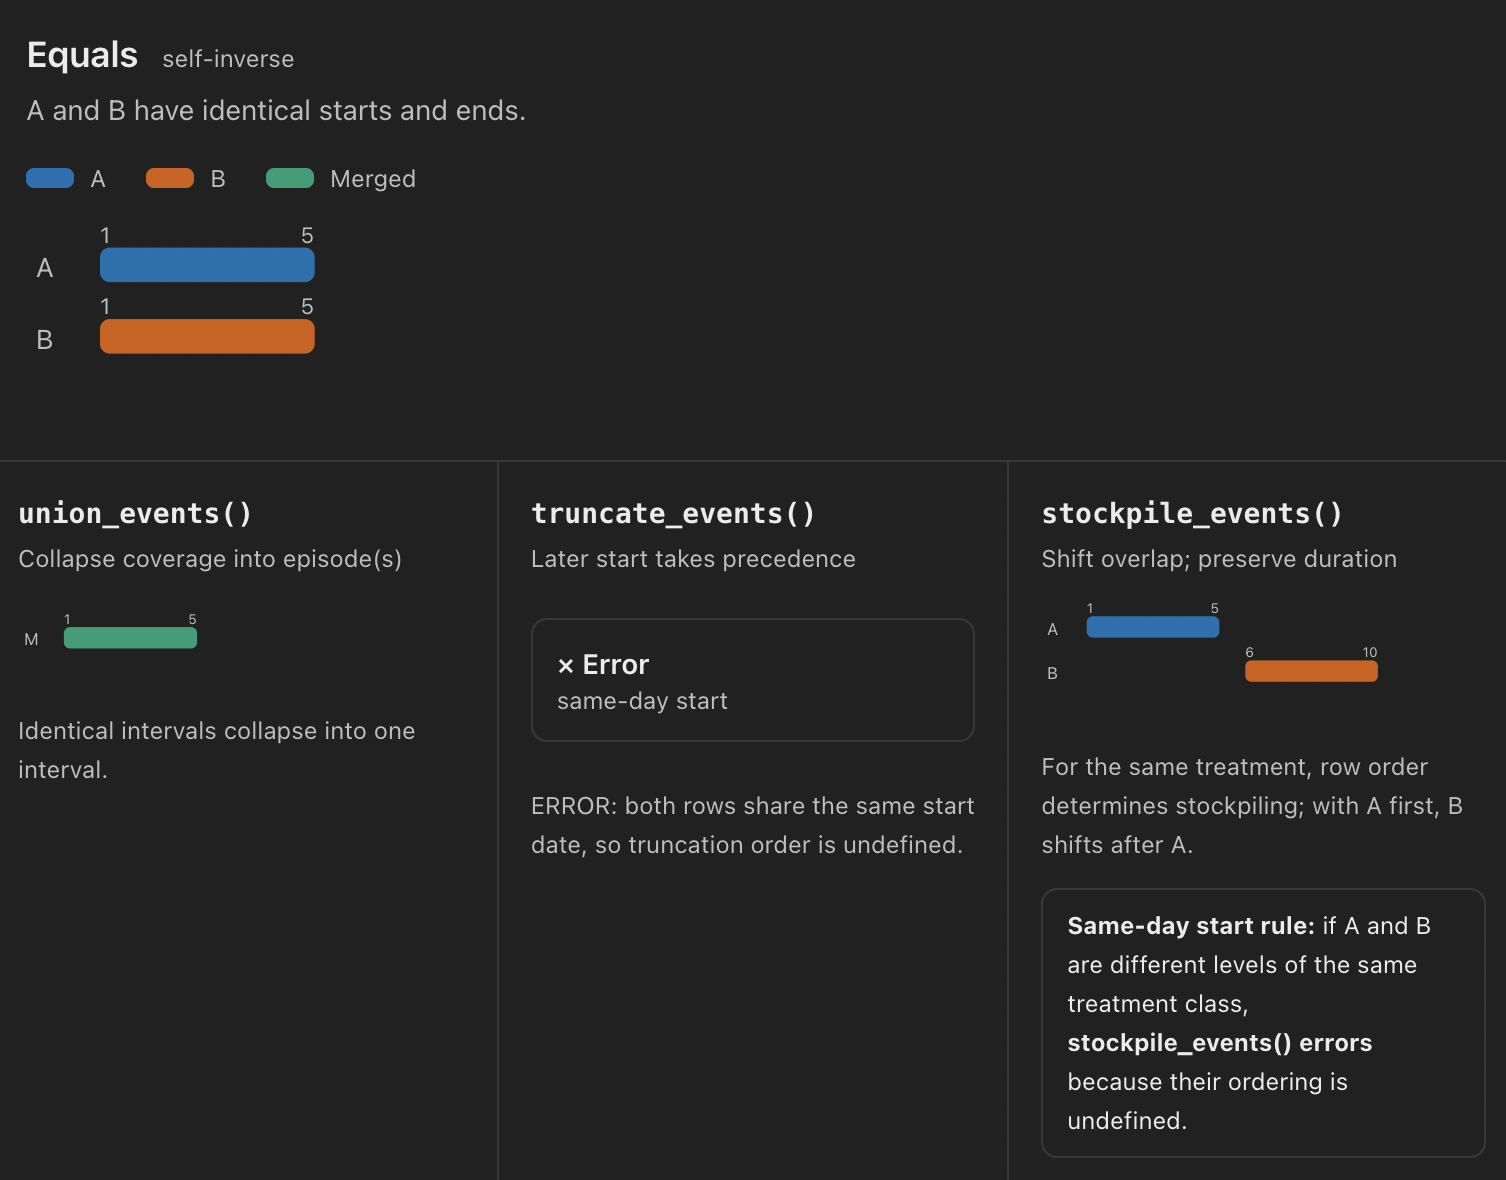The image size is (1506, 1180).
Task: Click the Error same-day start box
Action: pyautogui.click(x=753, y=680)
